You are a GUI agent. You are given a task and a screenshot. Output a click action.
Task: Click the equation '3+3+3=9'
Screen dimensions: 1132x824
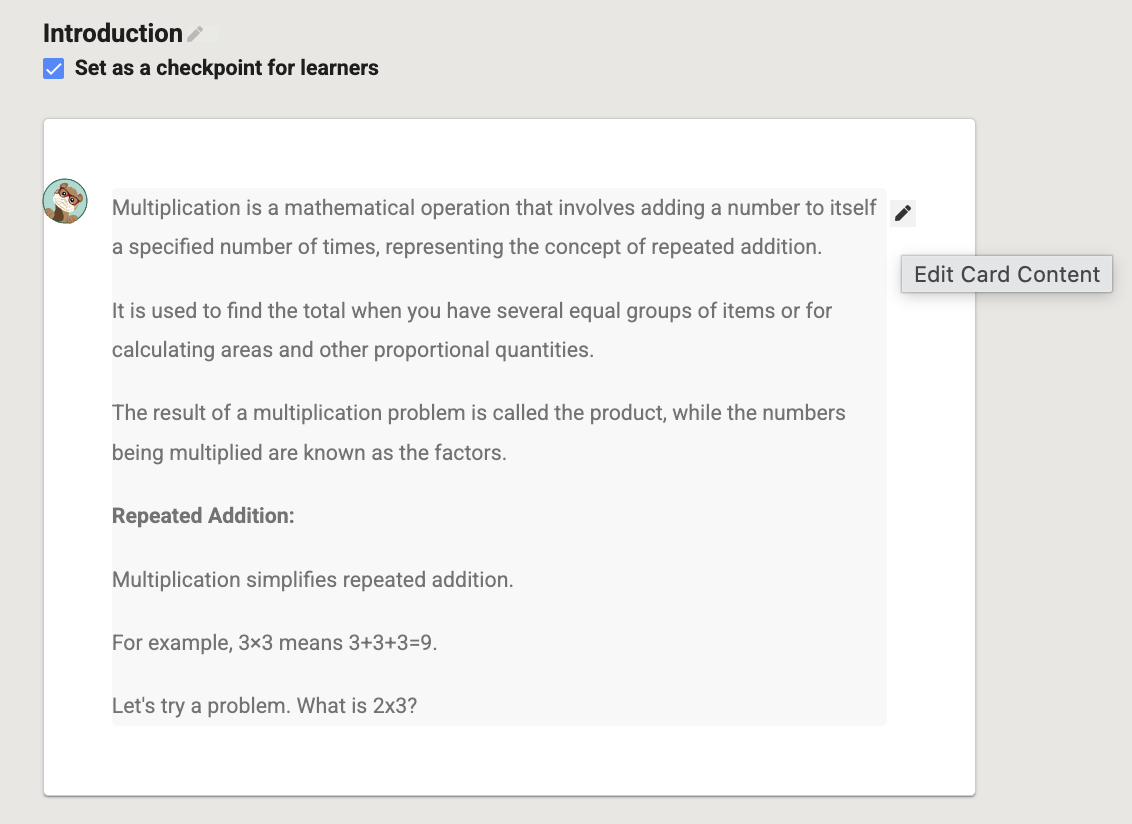pos(391,643)
